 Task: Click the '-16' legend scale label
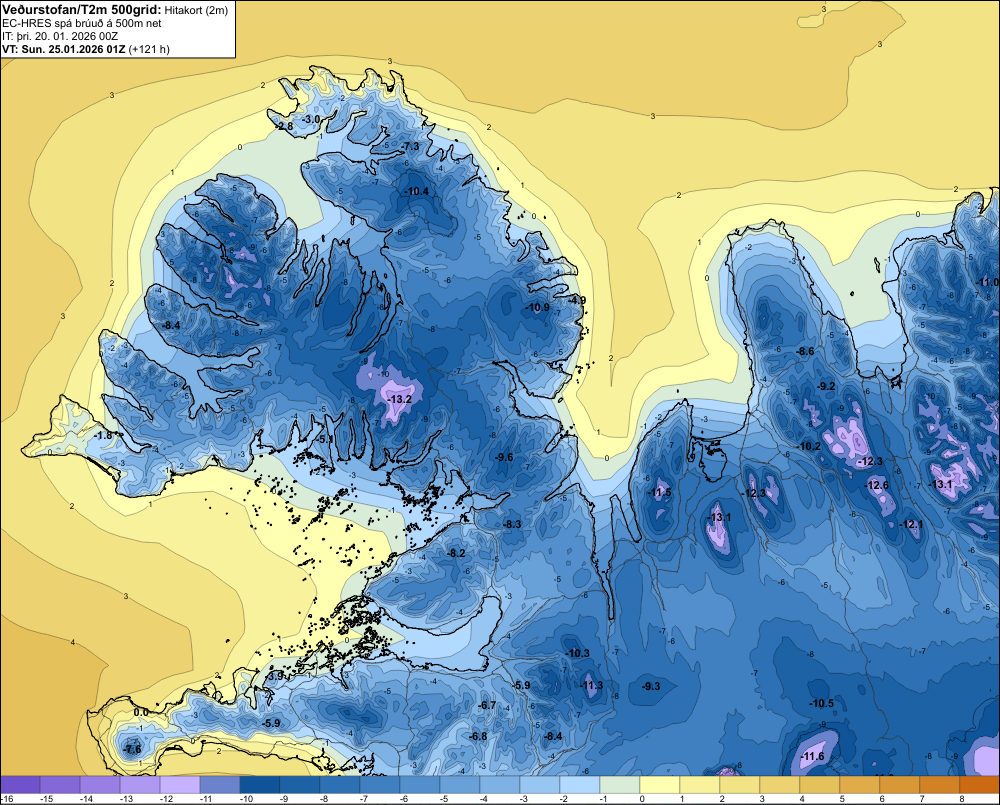[7, 799]
